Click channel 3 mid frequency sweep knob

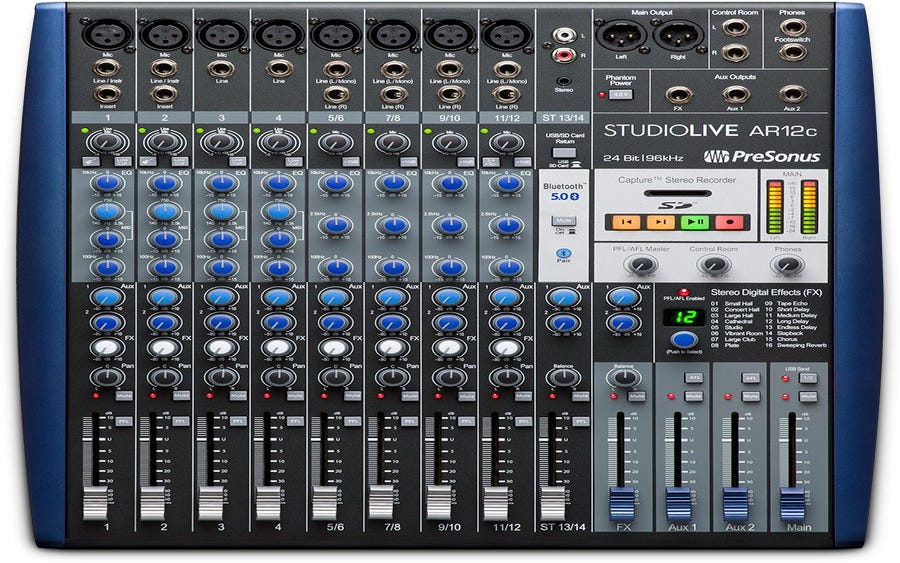pyautogui.click(x=222, y=212)
